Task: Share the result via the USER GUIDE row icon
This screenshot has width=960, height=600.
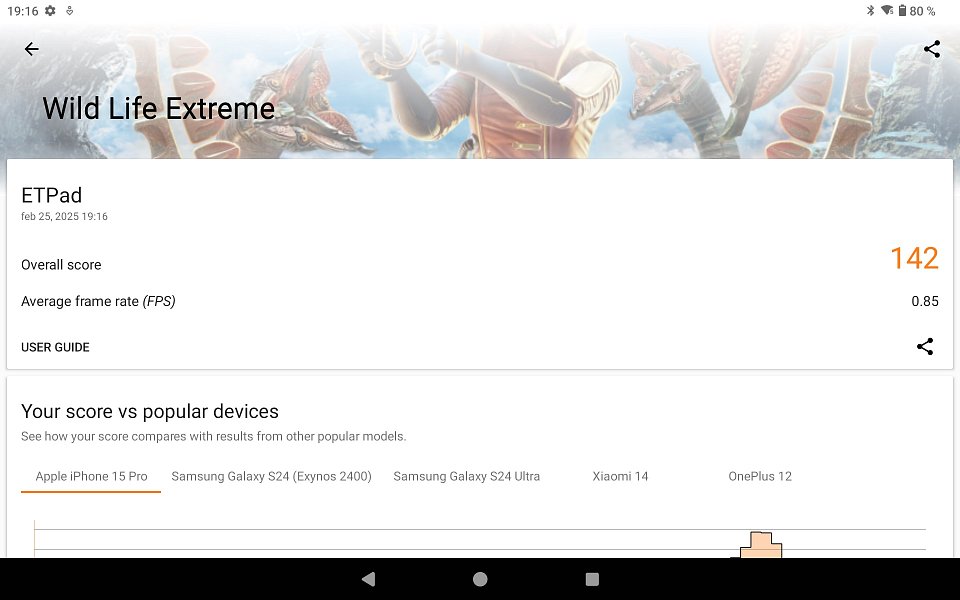Action: click(924, 347)
